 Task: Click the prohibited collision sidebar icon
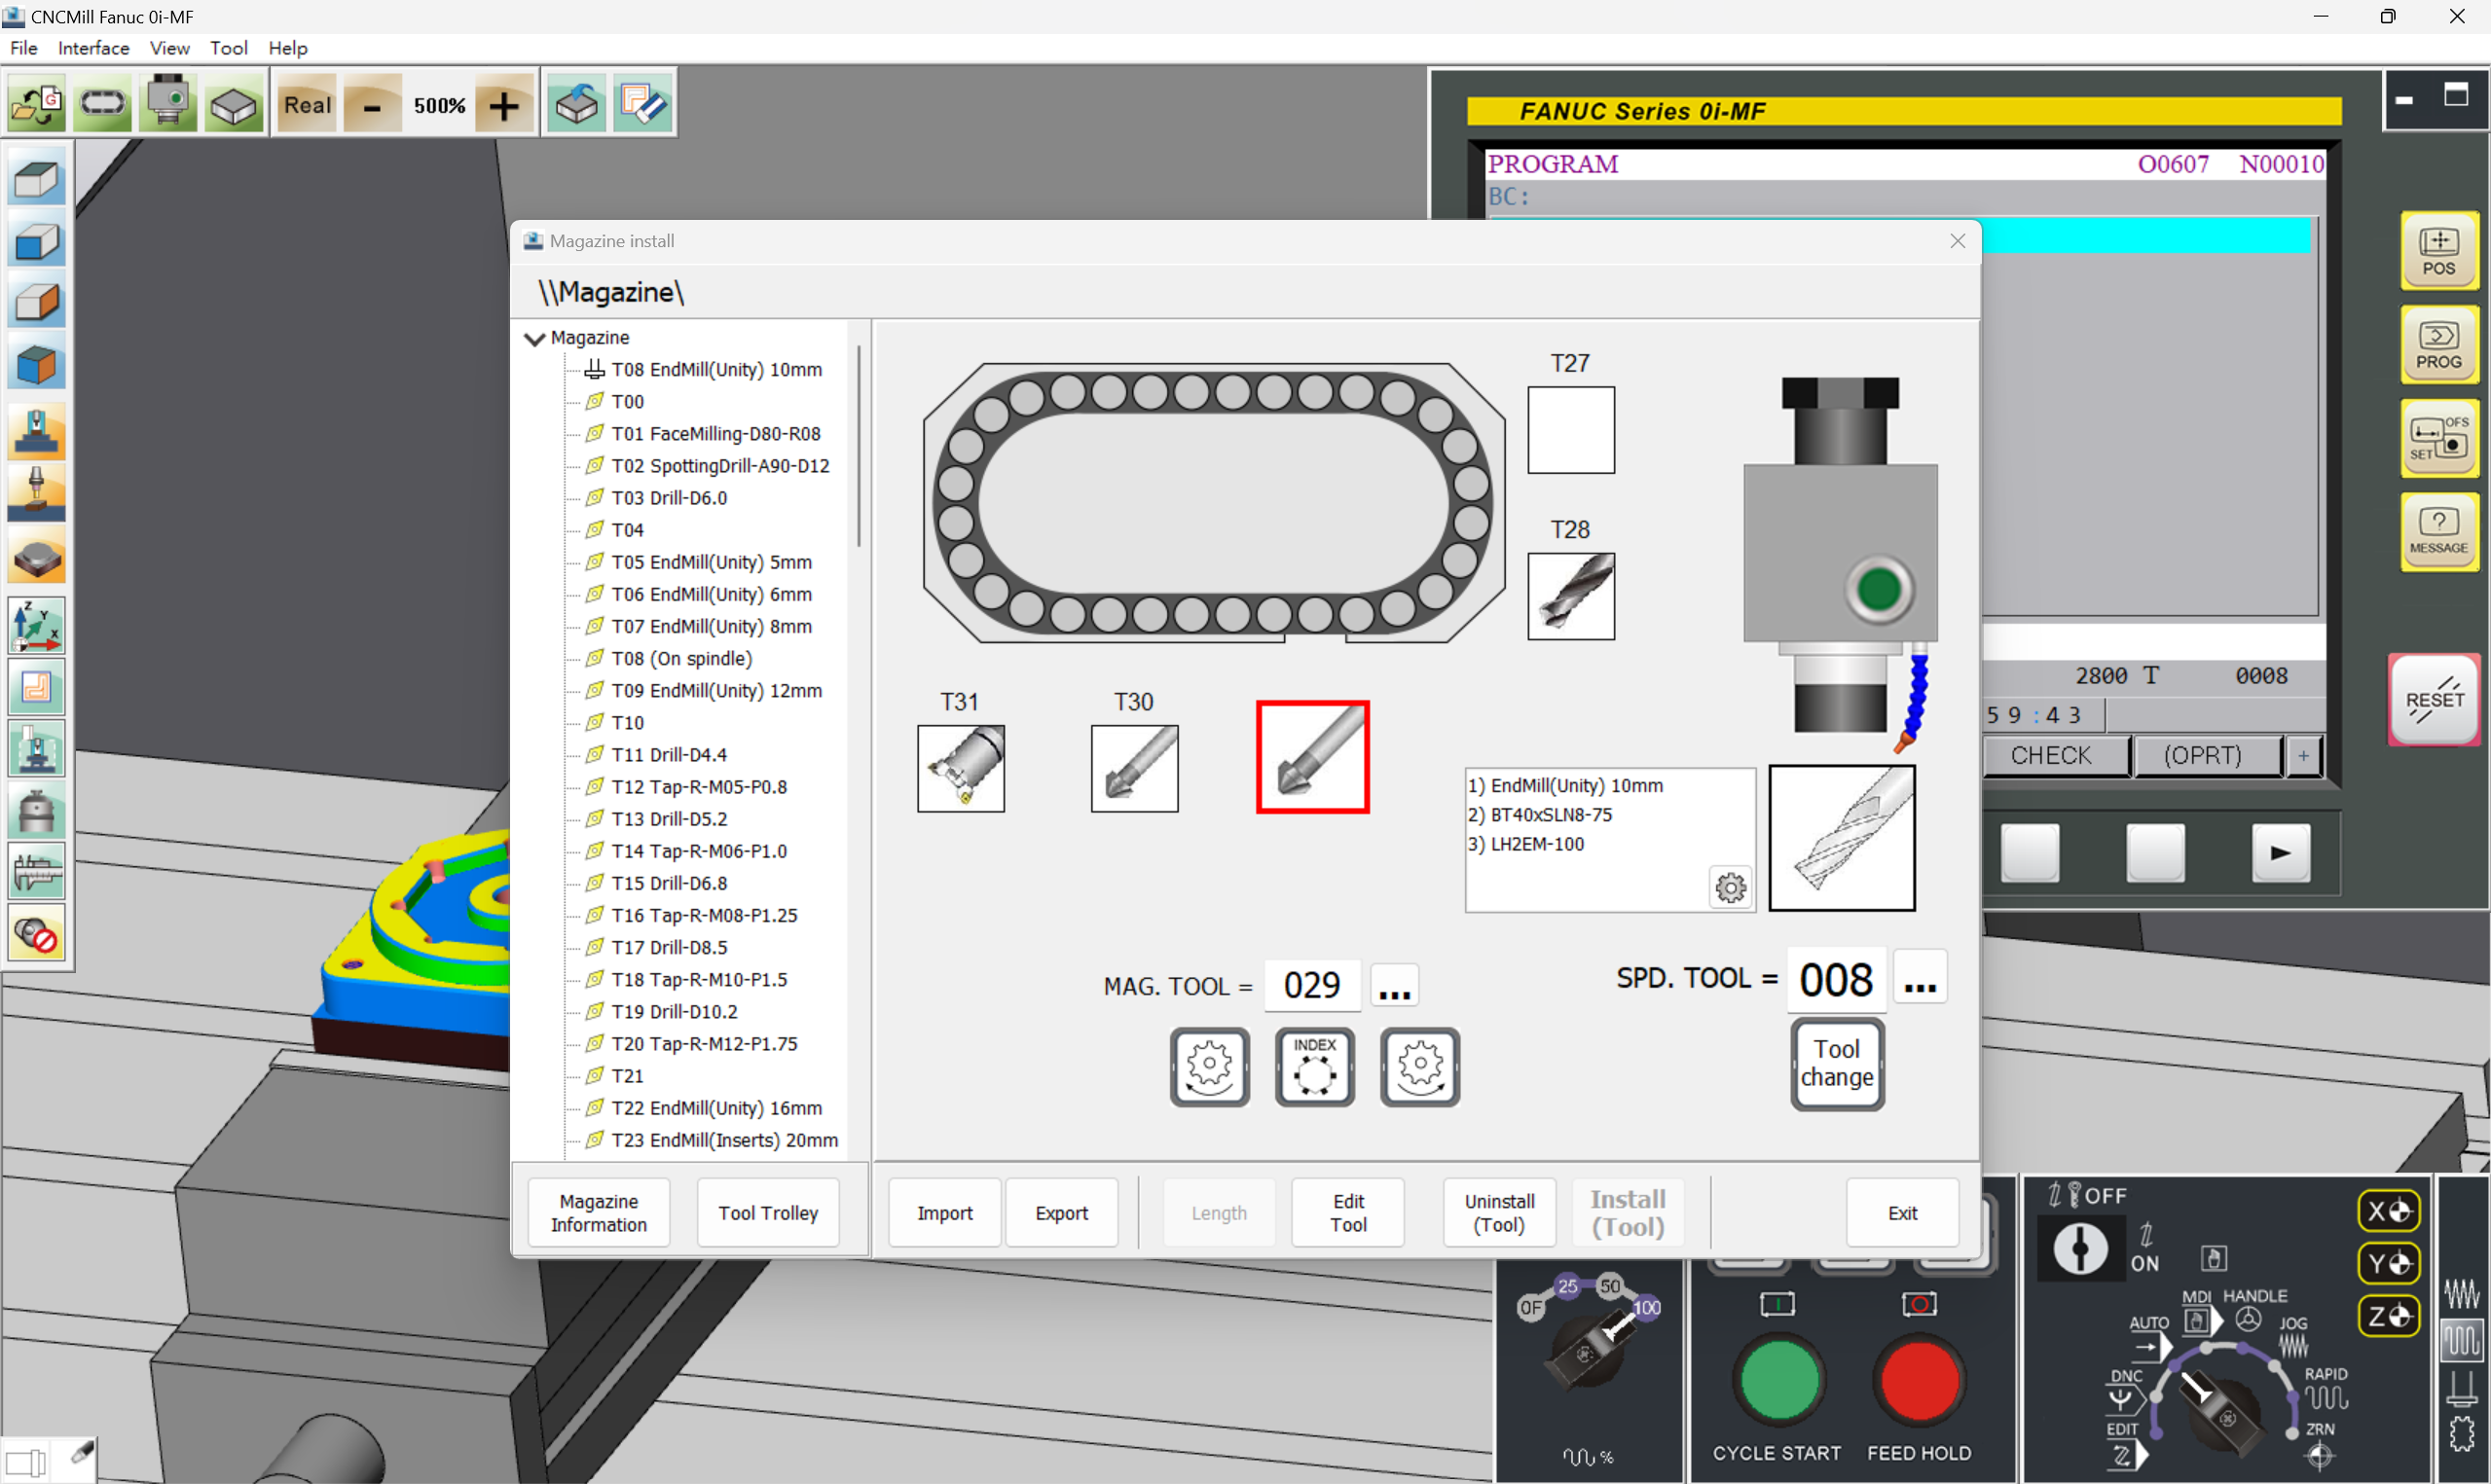click(x=37, y=933)
